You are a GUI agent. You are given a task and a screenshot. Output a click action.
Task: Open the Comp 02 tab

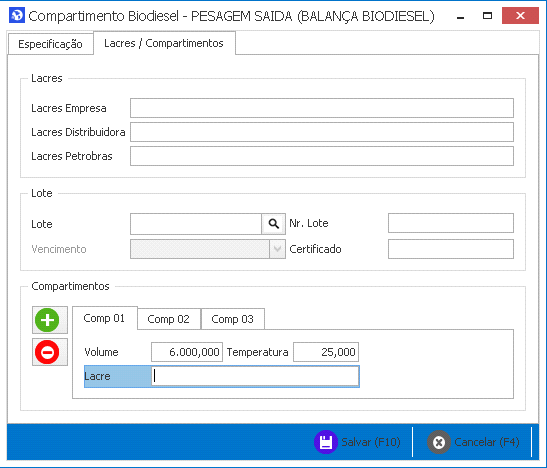coord(169,319)
